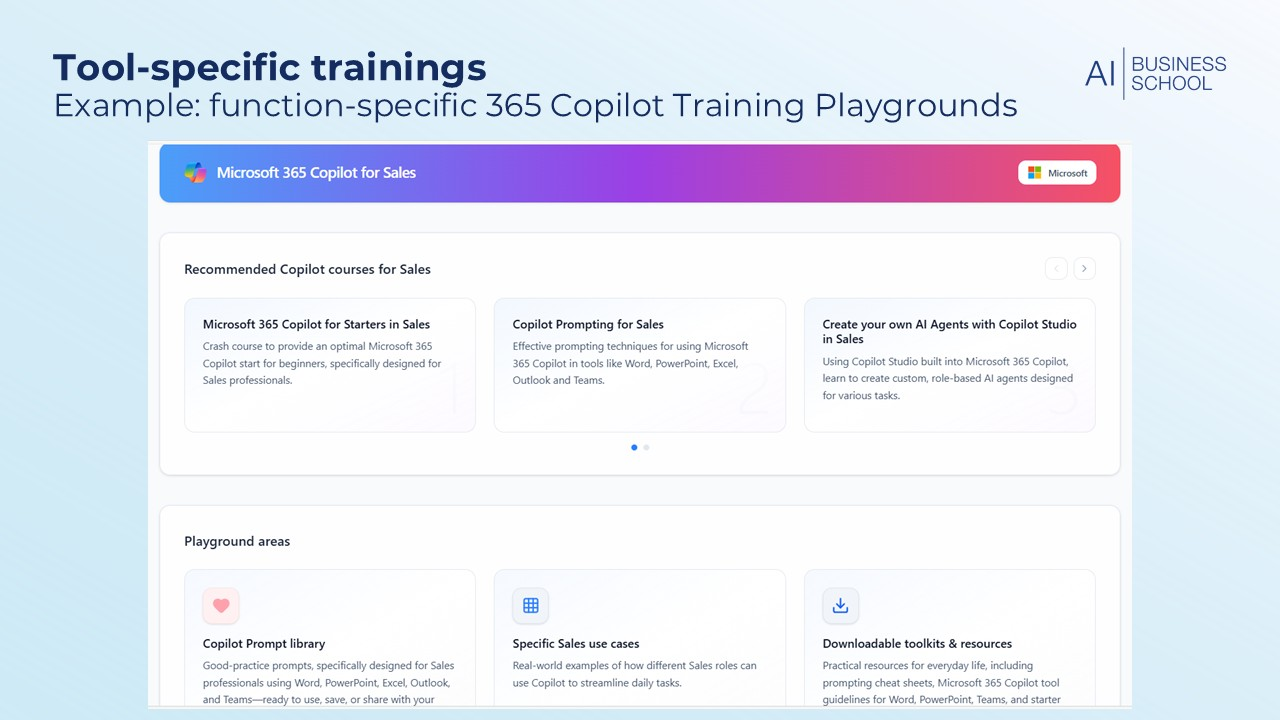This screenshot has width=1280, height=720.
Task: Click the 'Recommended Copilot courses for Sales' heading
Action: (308, 269)
